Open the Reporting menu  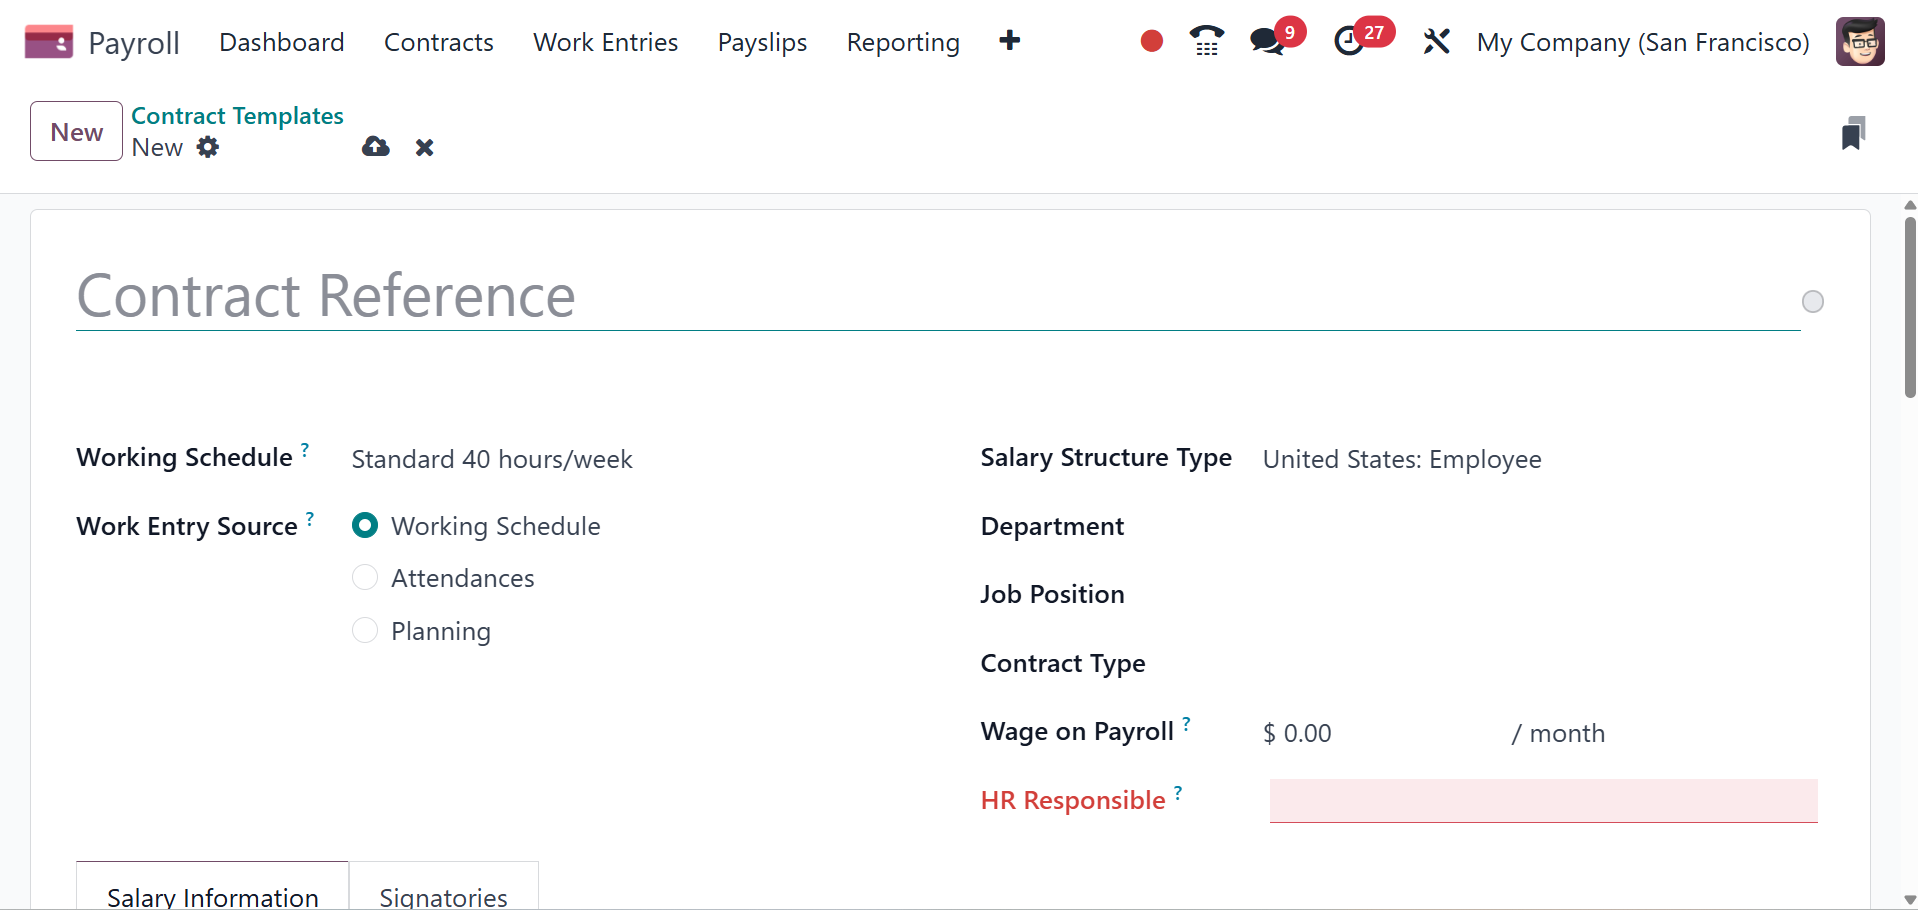903,42
